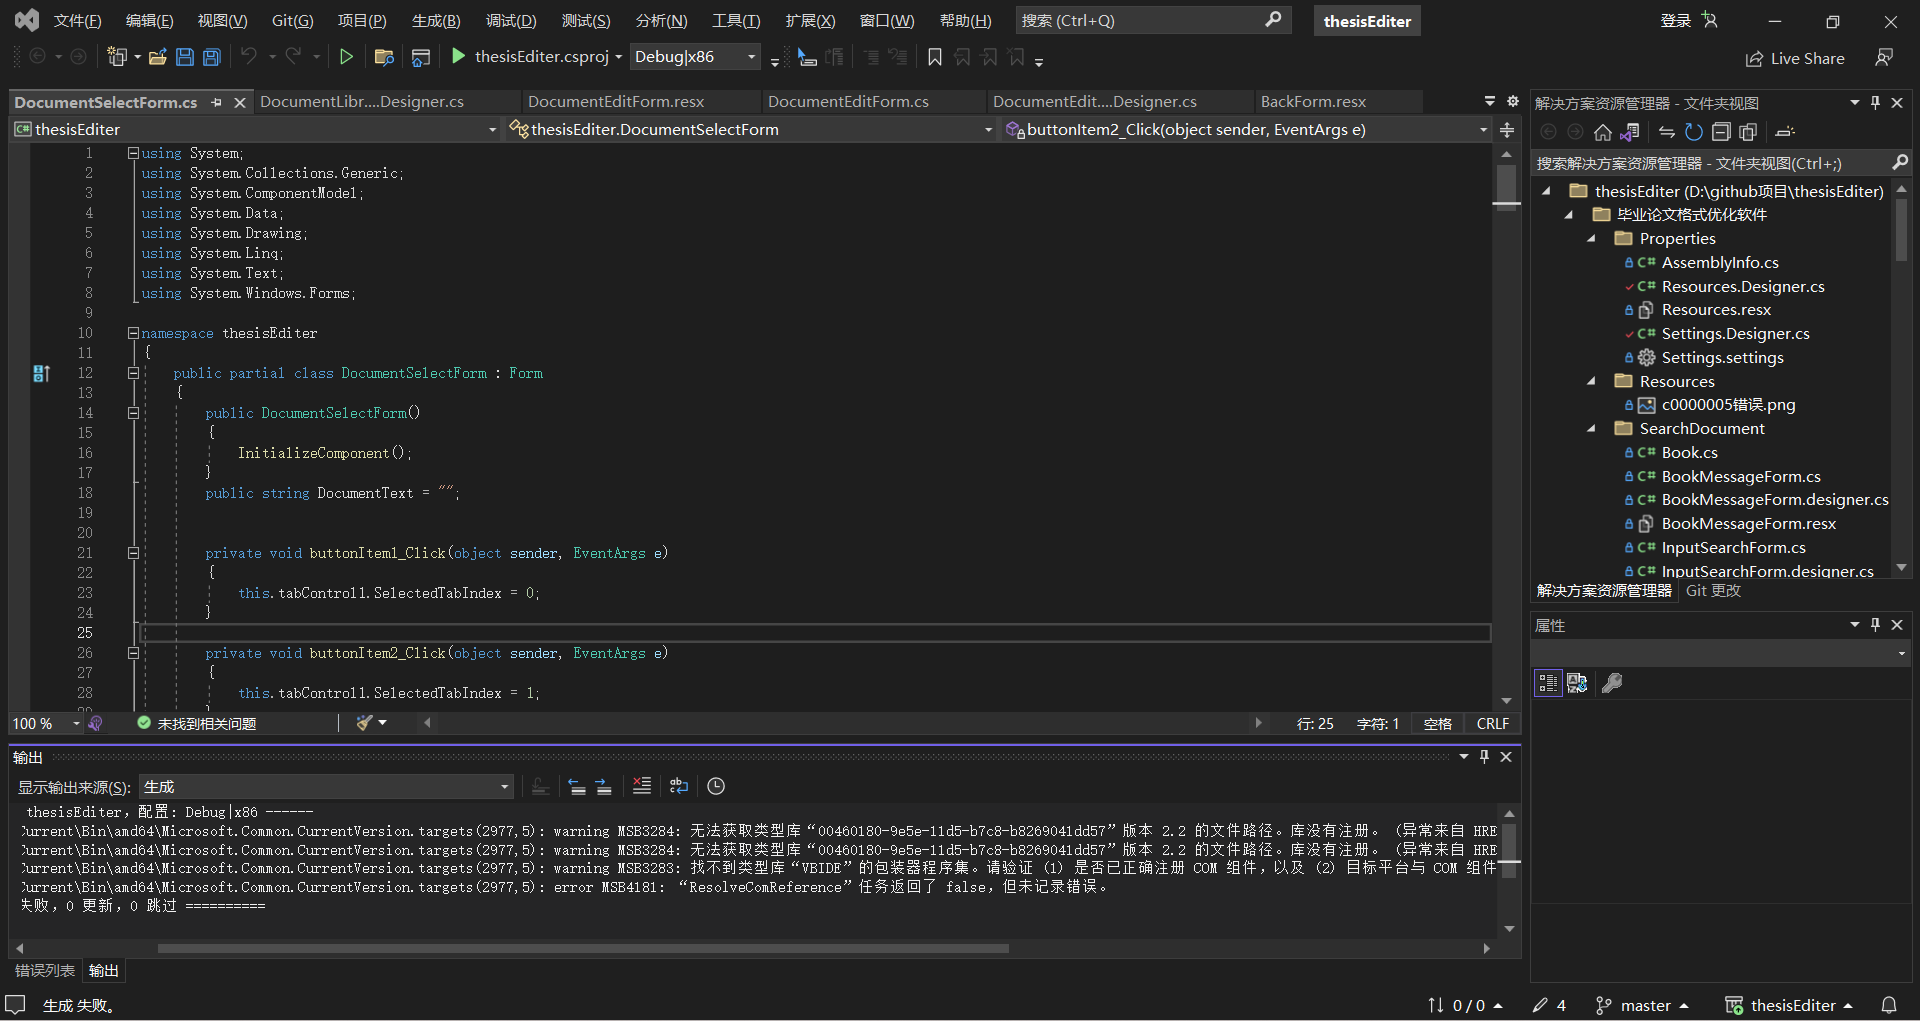Refresh the Solution Explorer
1920x1021 pixels.
1694,131
